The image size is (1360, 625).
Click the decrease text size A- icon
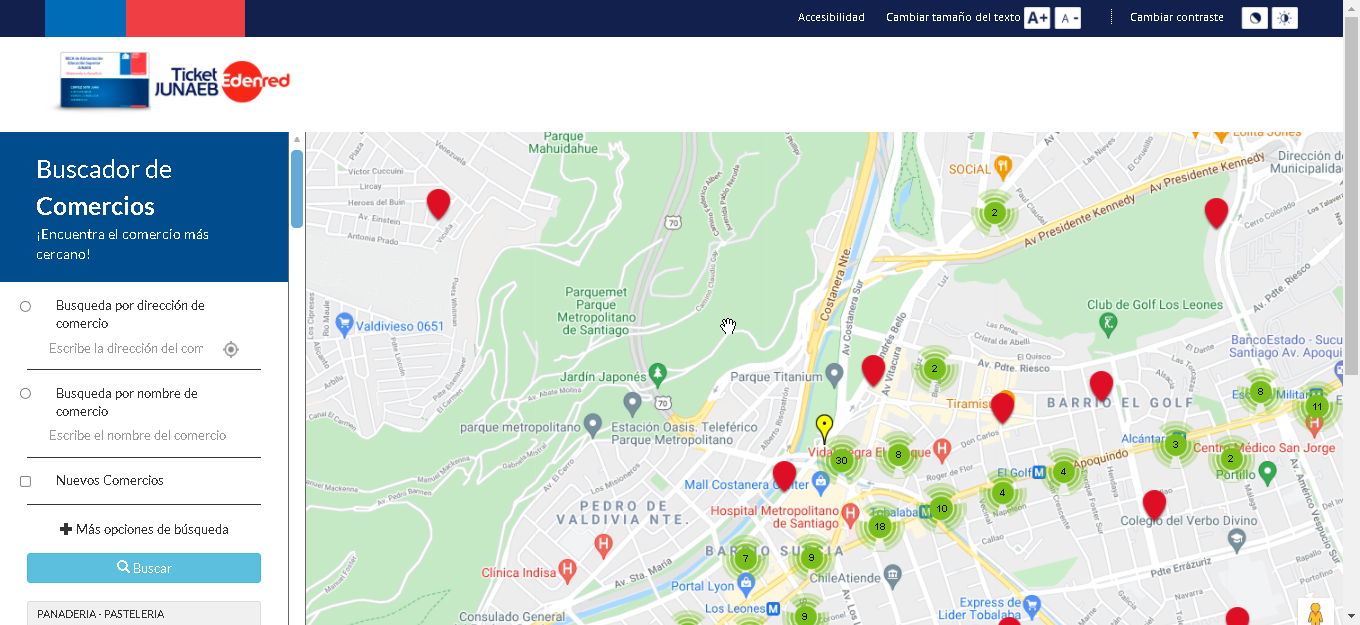tap(1068, 18)
